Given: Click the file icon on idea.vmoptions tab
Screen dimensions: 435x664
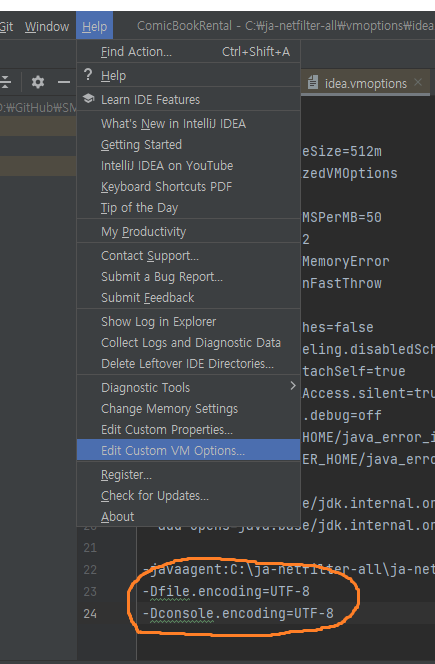Looking at the screenshot, I should click(x=313, y=83).
